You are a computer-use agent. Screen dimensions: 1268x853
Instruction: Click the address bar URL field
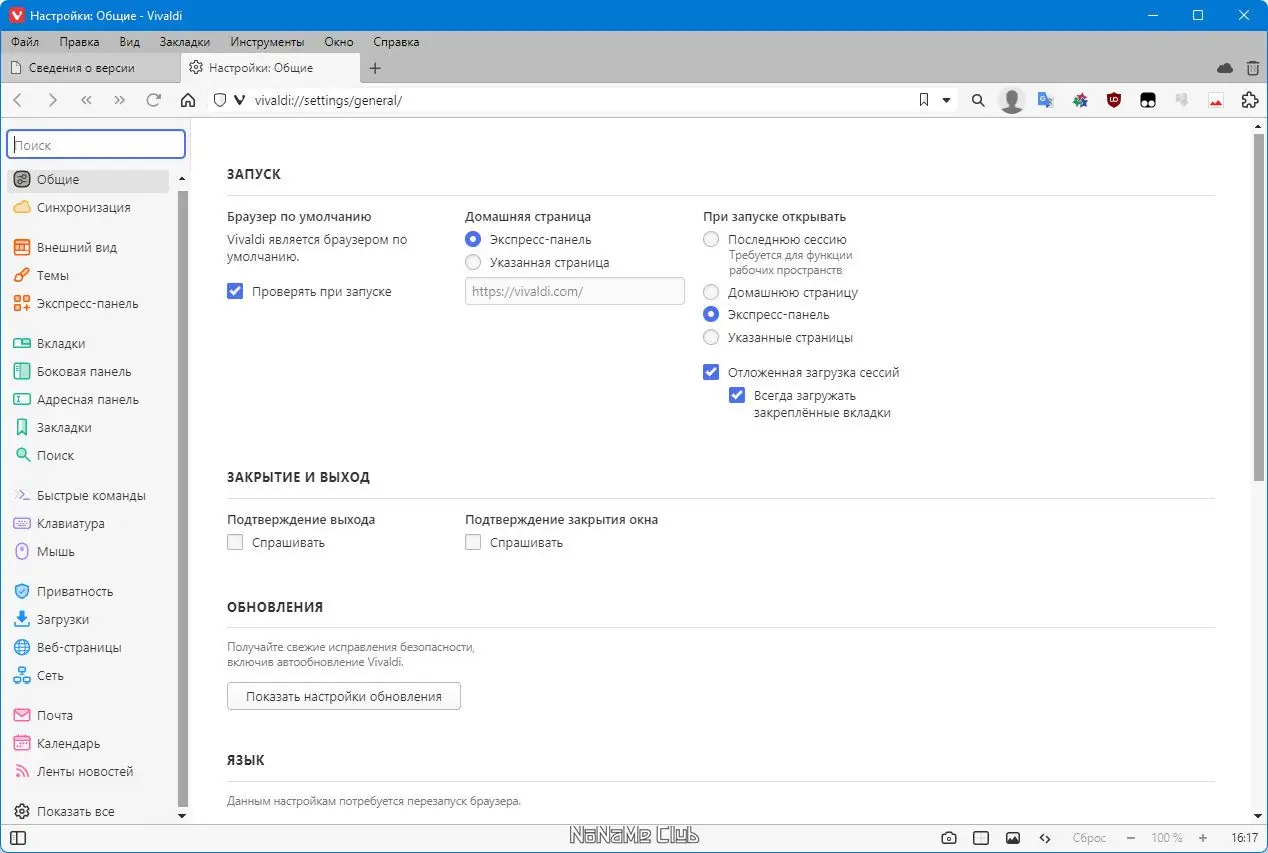(x=580, y=100)
